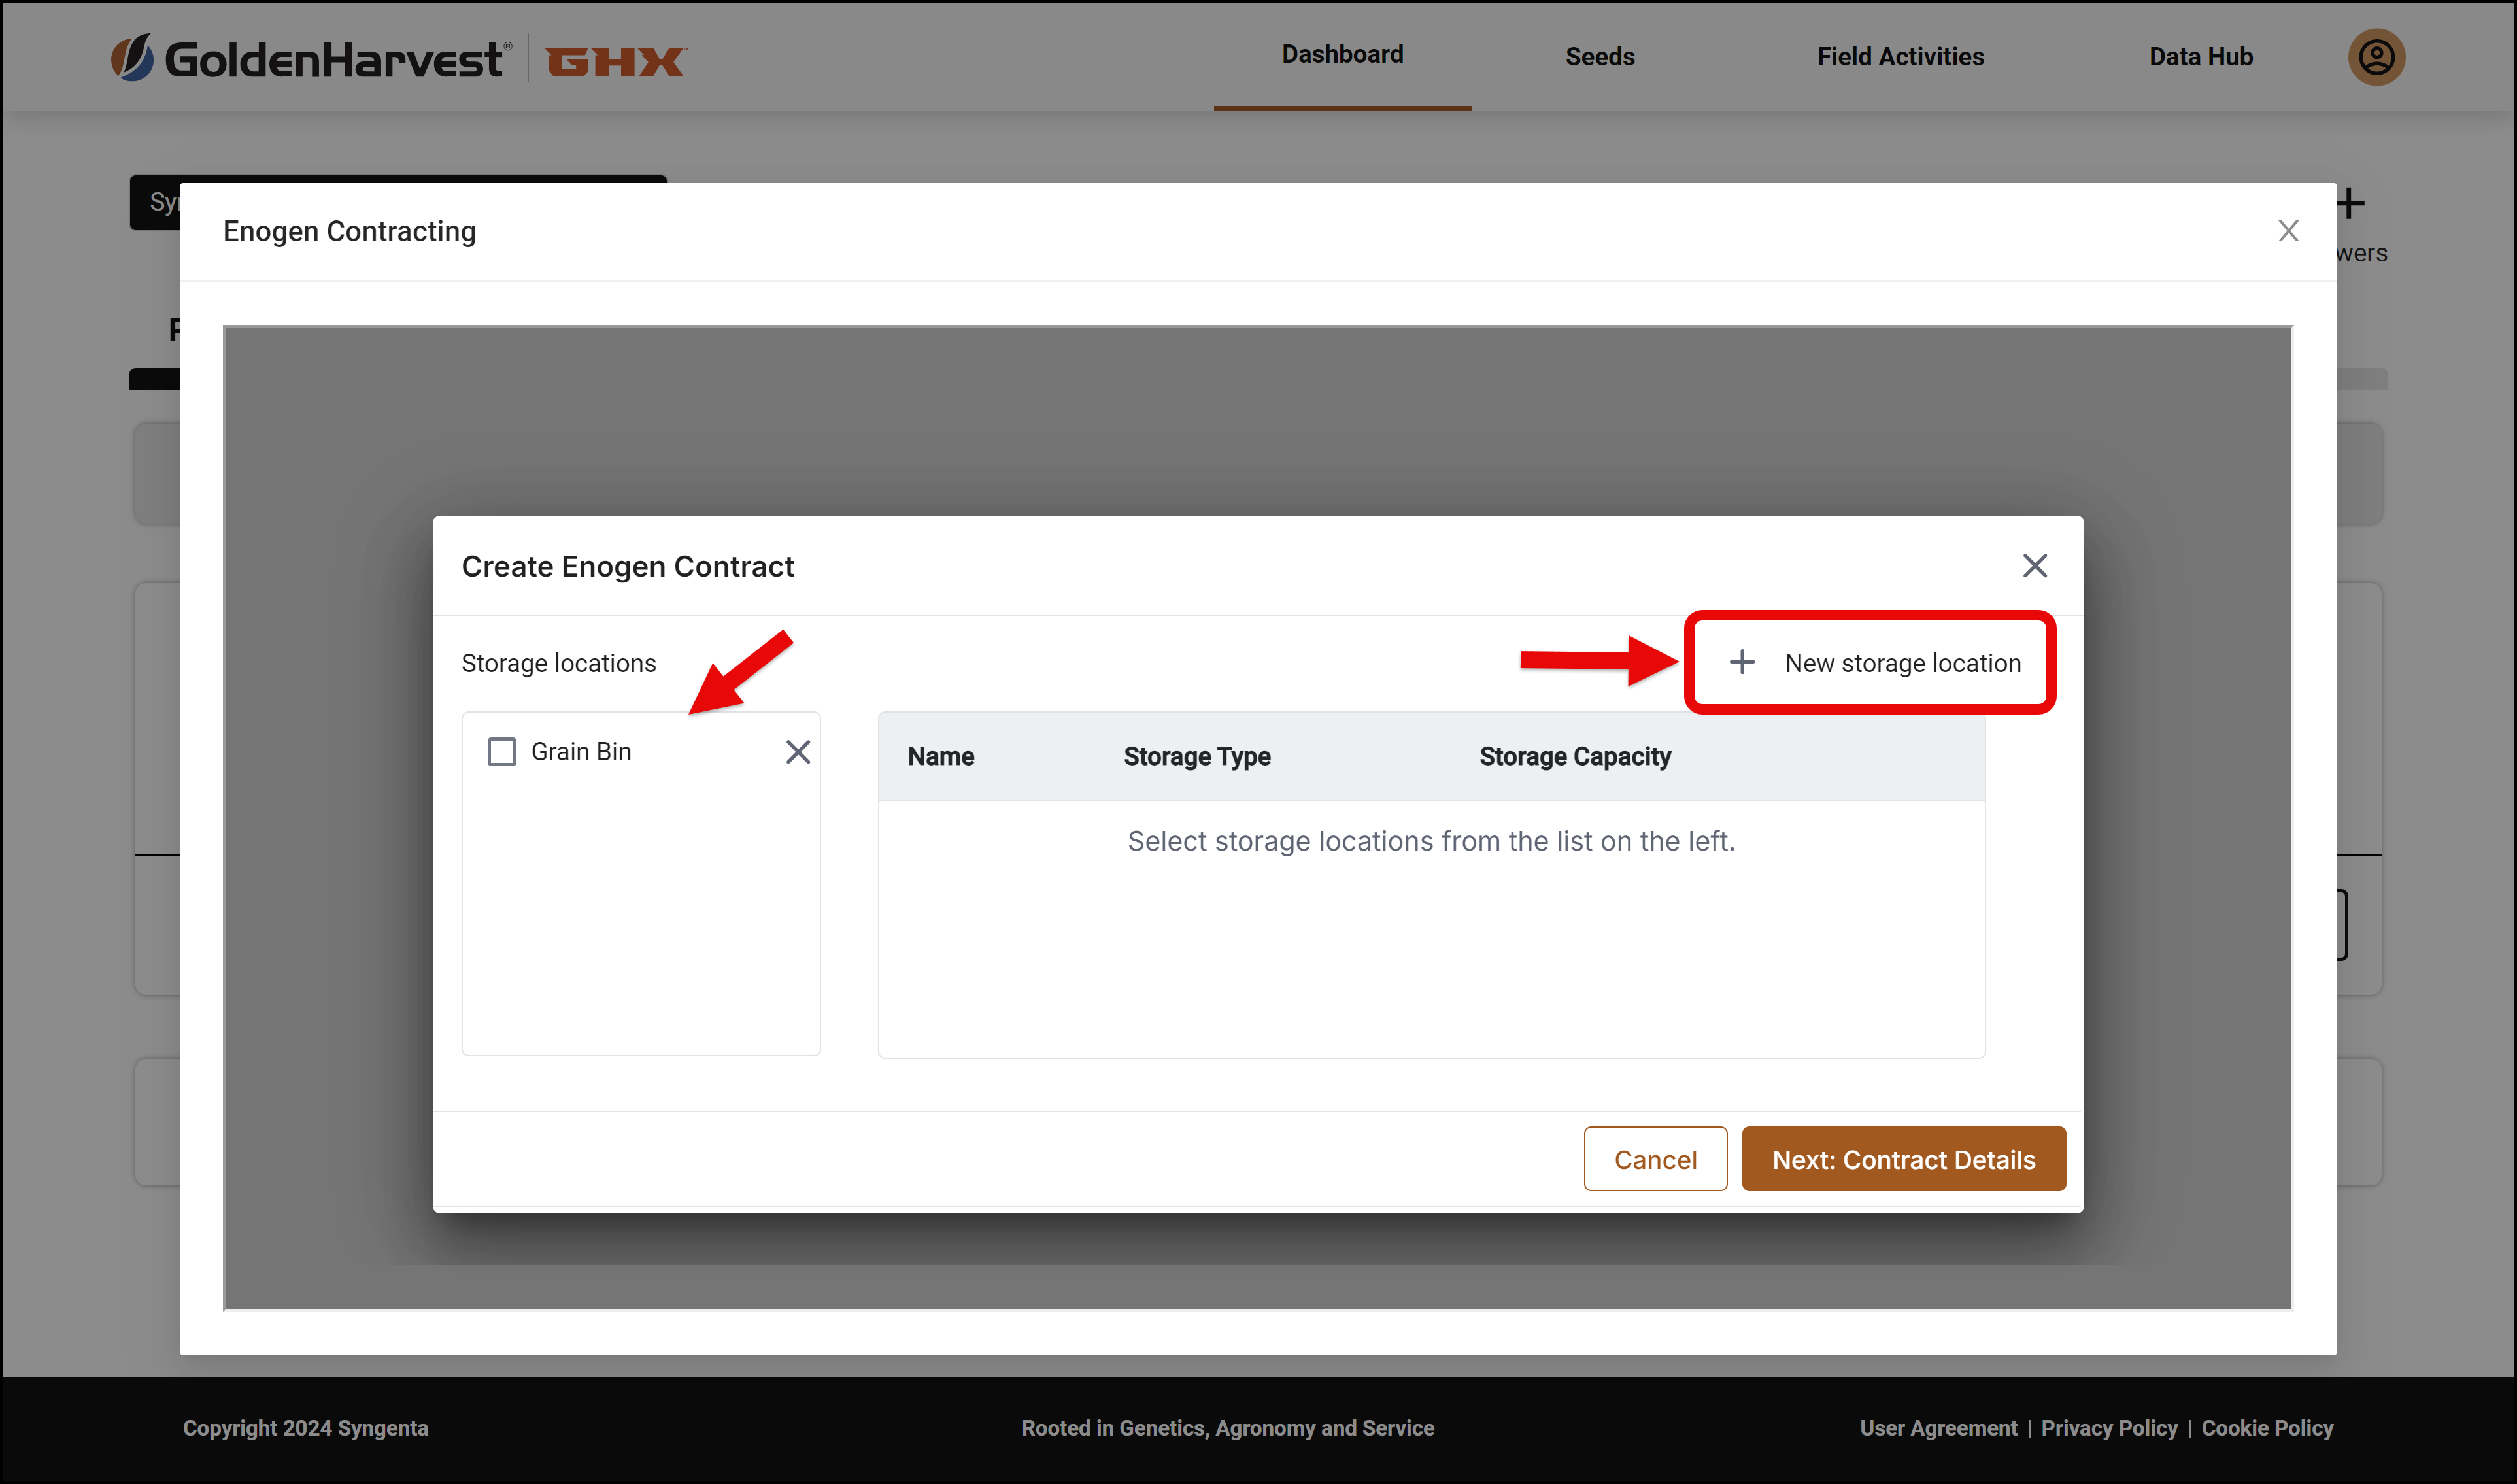
Task: Close the Create Enogen Contract dialog
Action: click(x=2034, y=566)
